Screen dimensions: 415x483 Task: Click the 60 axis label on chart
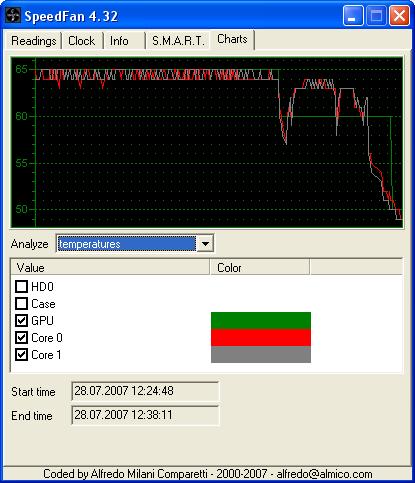21,116
